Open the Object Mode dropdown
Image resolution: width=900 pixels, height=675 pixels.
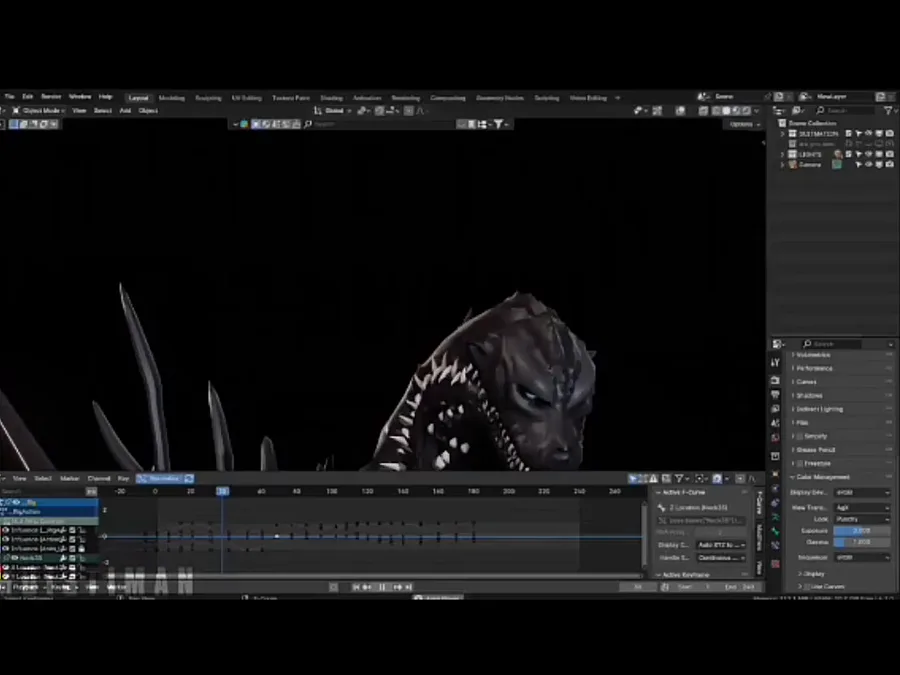coord(39,111)
